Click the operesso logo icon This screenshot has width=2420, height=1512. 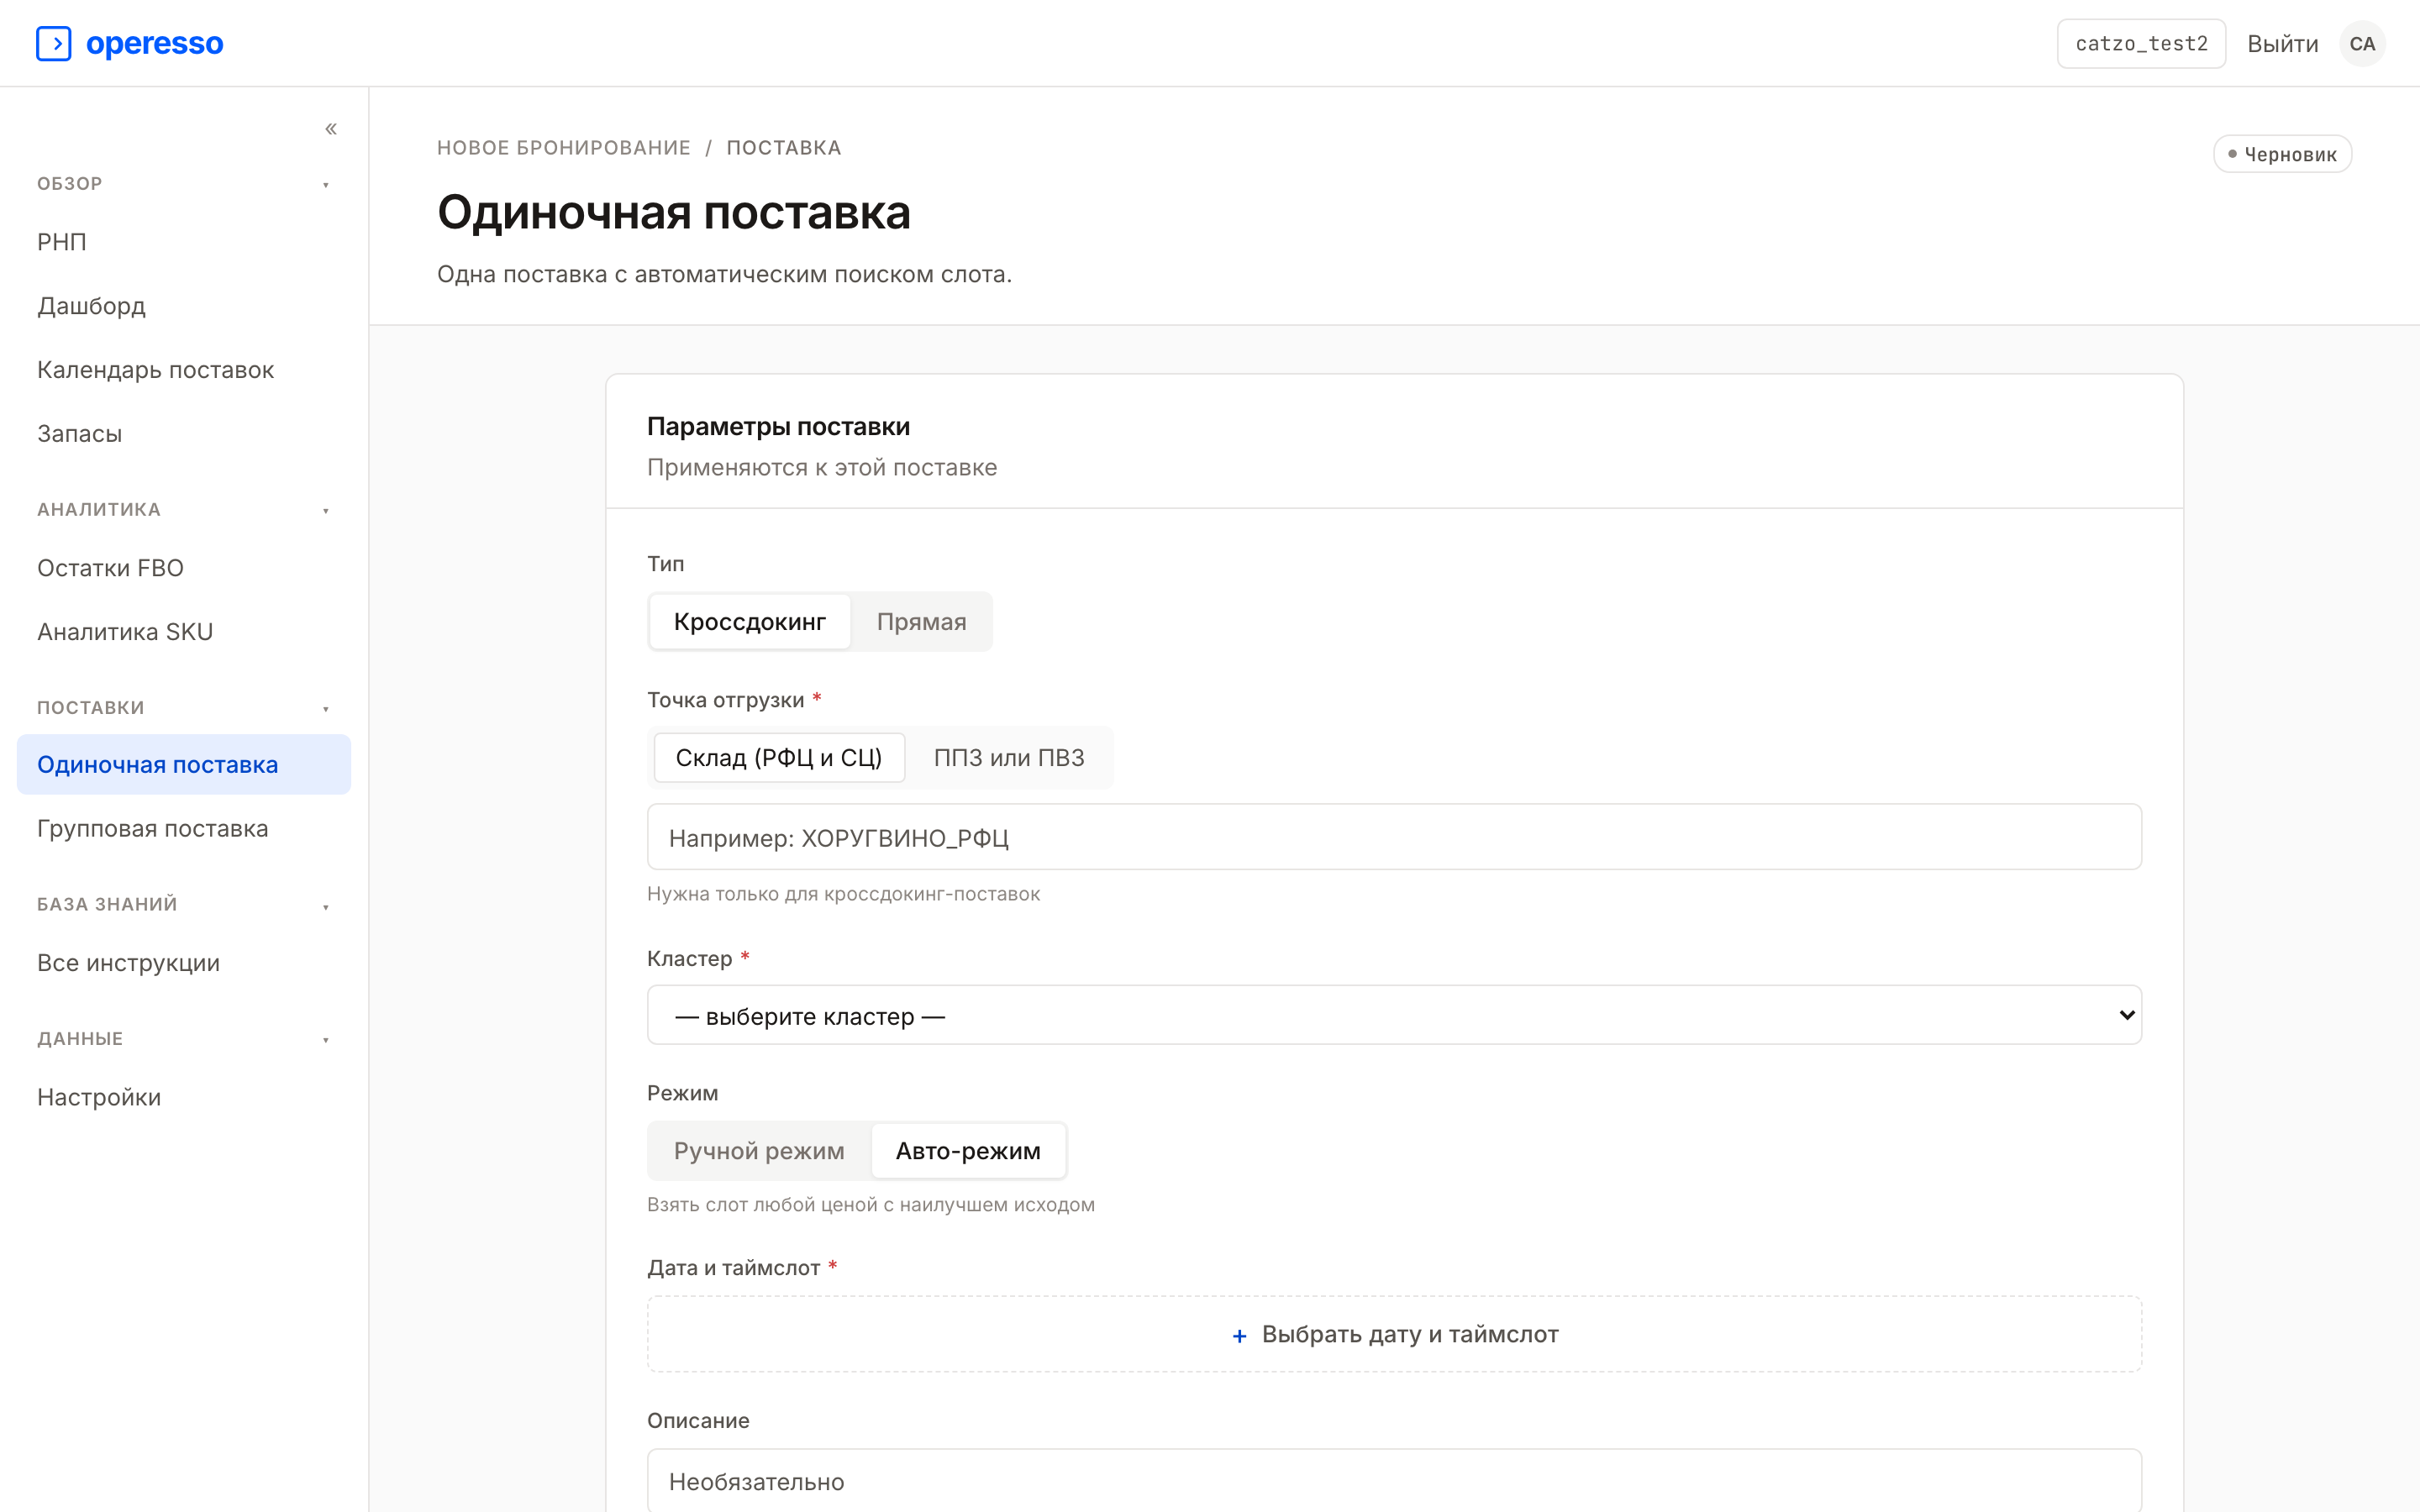tap(54, 44)
